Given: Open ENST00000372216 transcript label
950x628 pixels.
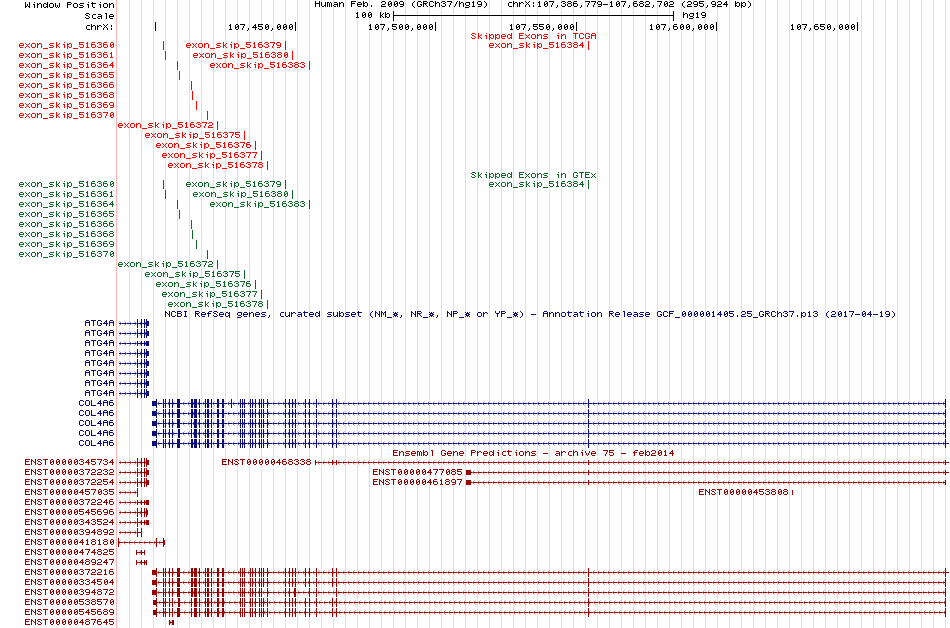Looking at the screenshot, I should pos(69,572).
